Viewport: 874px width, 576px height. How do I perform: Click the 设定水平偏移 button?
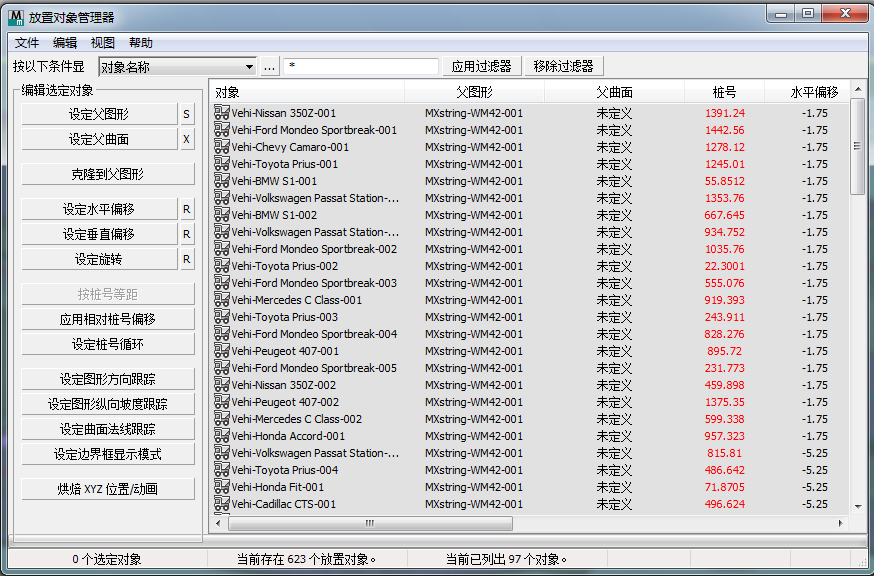coord(99,209)
